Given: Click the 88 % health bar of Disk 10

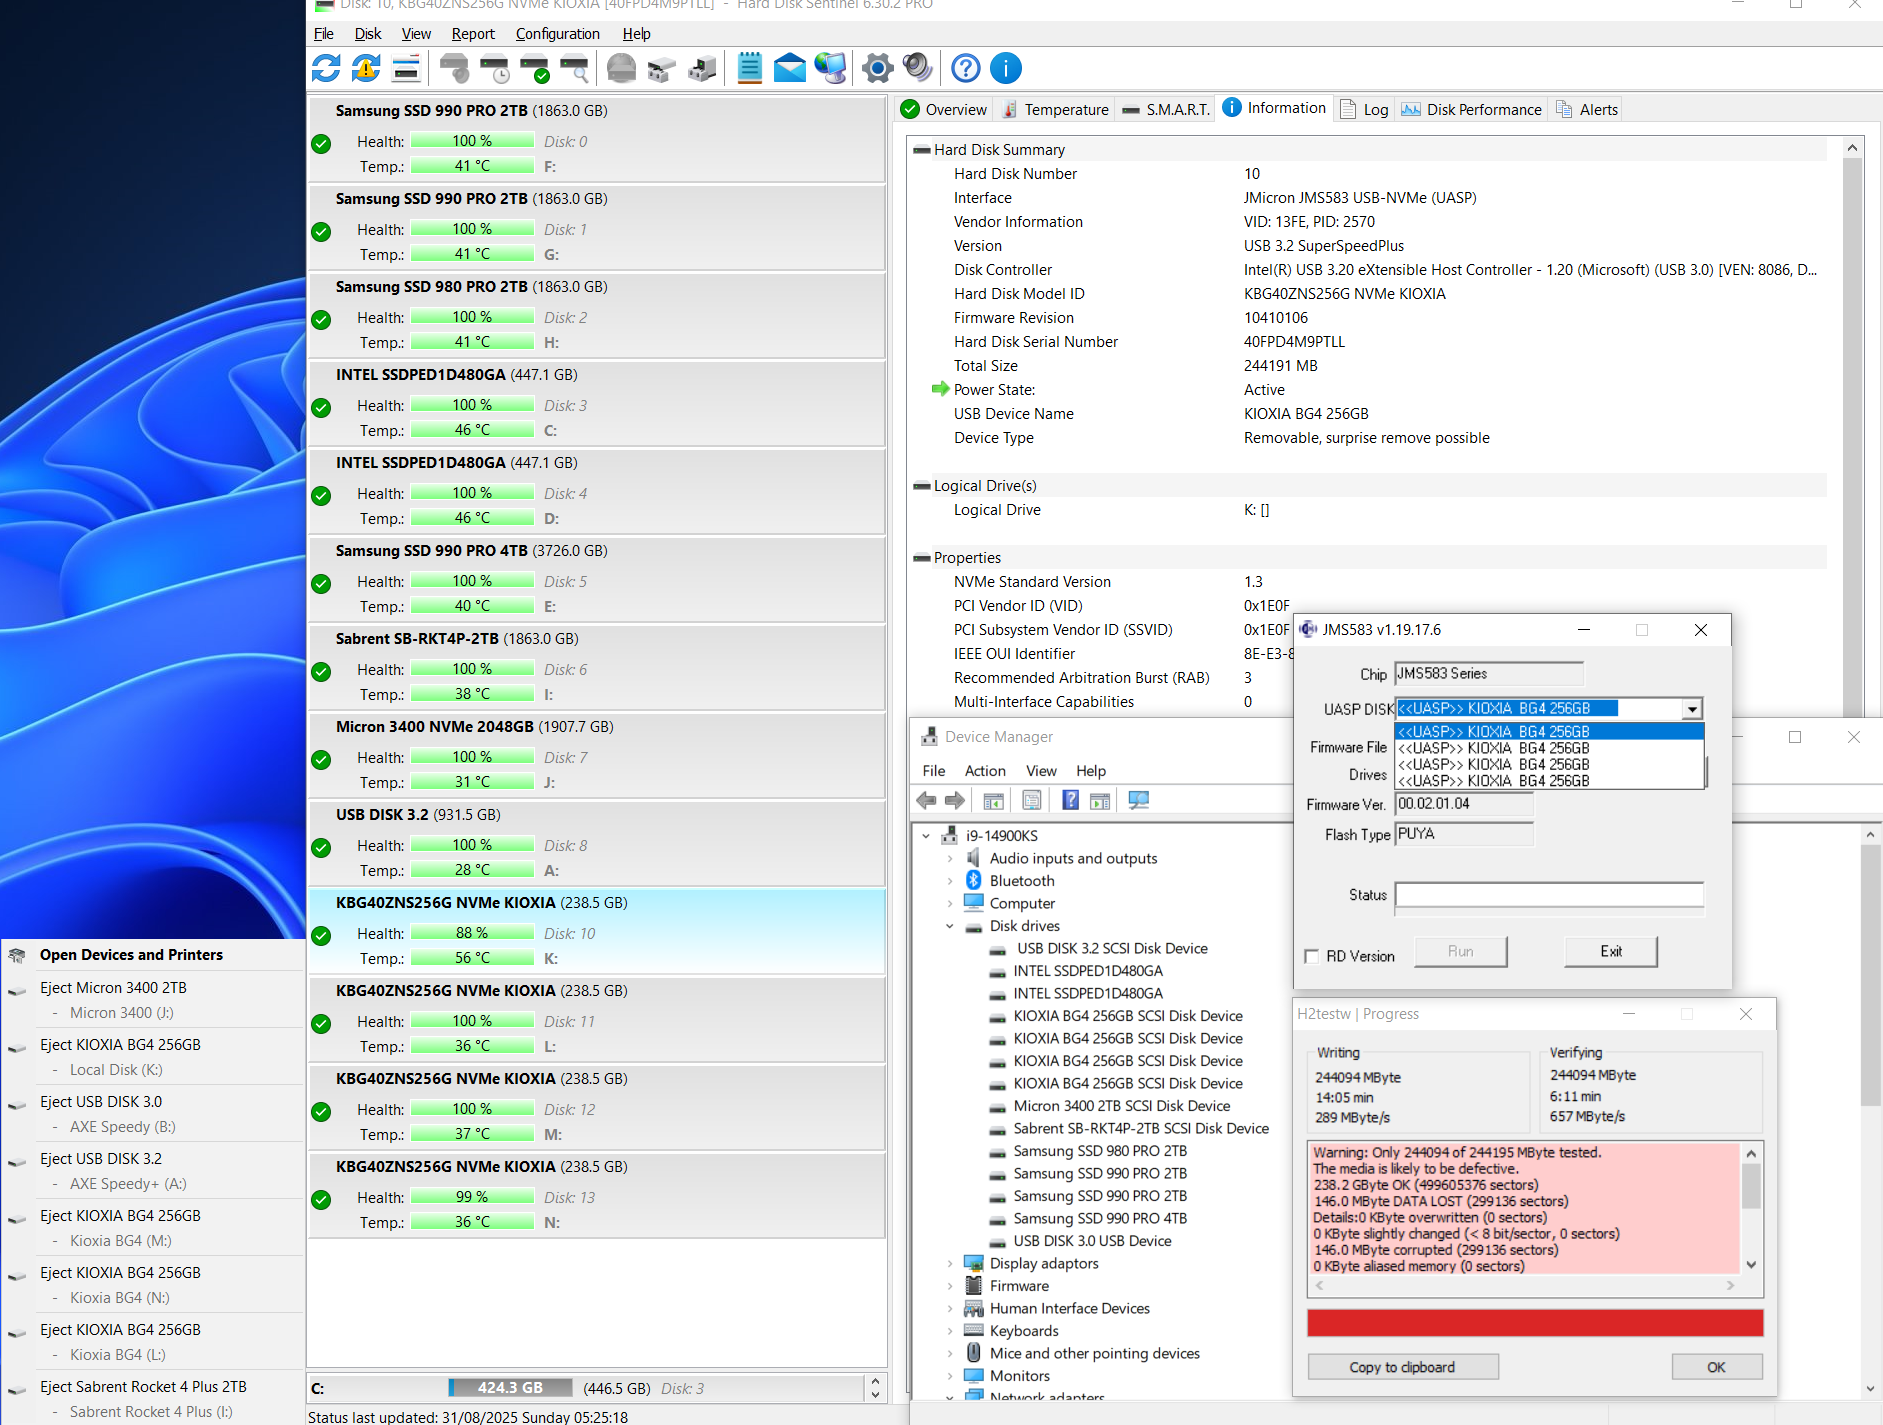Looking at the screenshot, I should pos(472,933).
